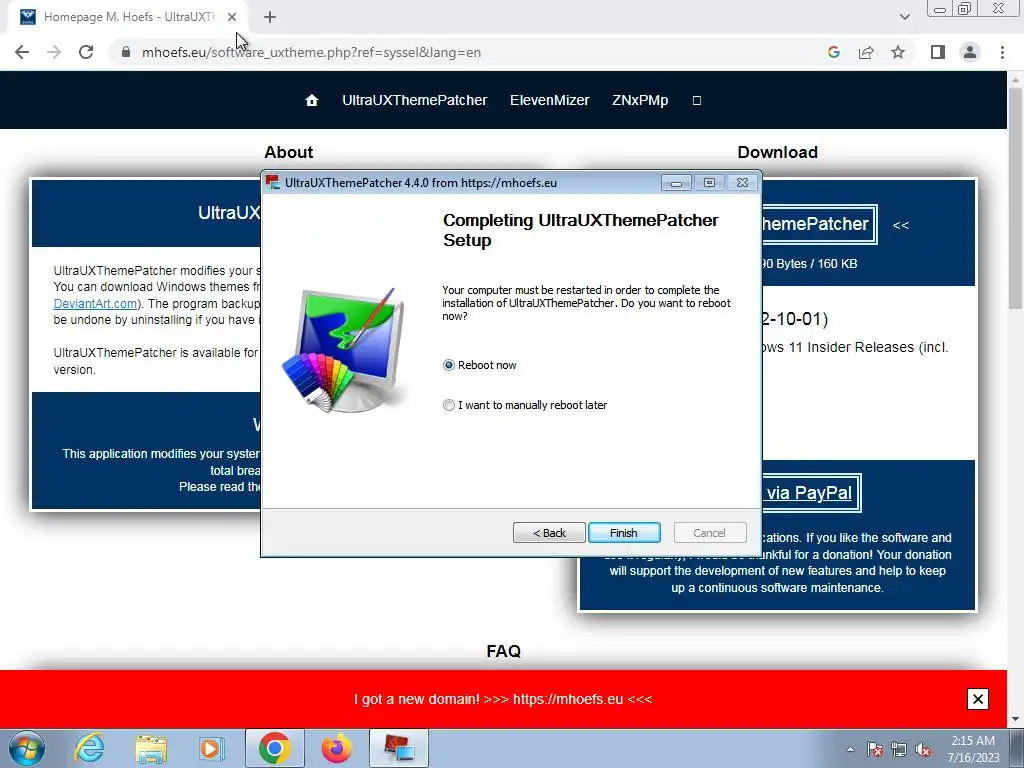Dismiss the red new domain banner

pyautogui.click(x=978, y=699)
